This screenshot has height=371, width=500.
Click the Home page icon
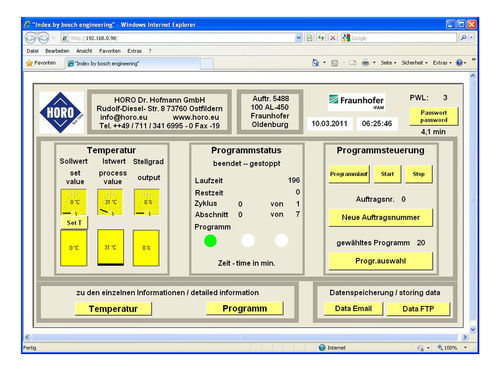click(x=315, y=62)
